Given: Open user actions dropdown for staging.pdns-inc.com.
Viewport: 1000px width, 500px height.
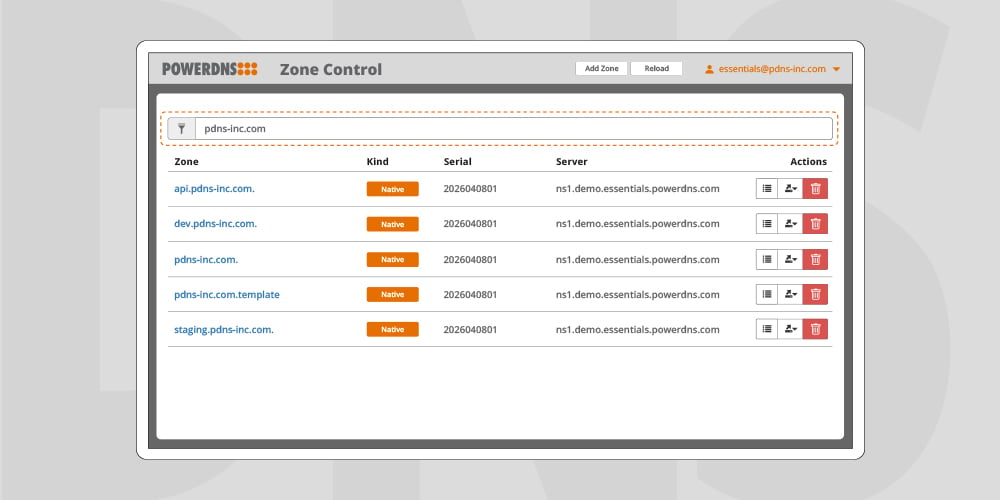Looking at the screenshot, I should tap(790, 329).
